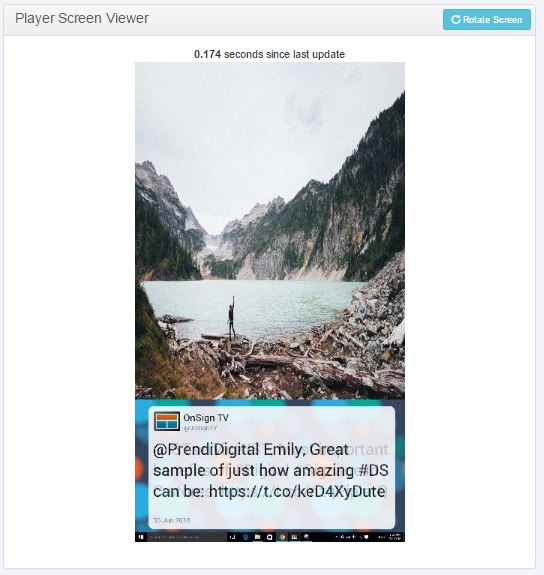544x575 pixels.
Task: Open the Store icon on taskbar
Action: (x=270, y=537)
